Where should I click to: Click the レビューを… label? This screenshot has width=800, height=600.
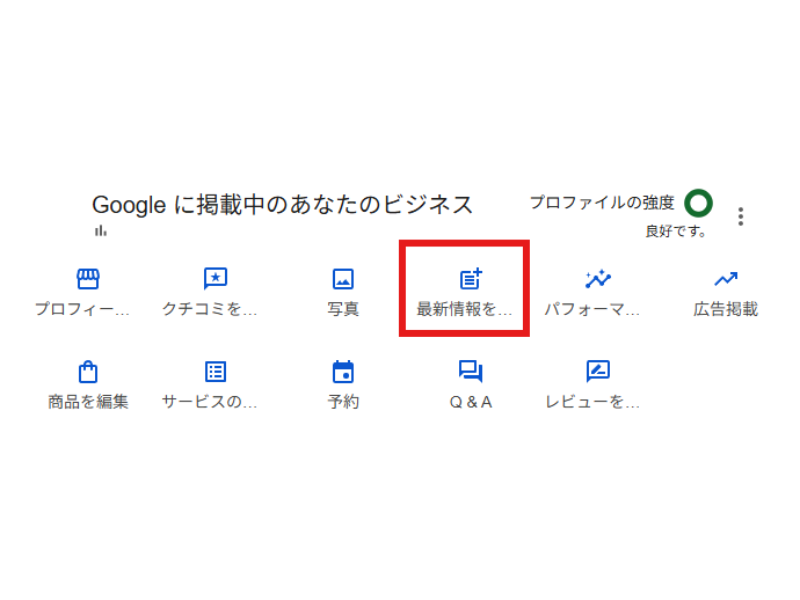point(592,402)
